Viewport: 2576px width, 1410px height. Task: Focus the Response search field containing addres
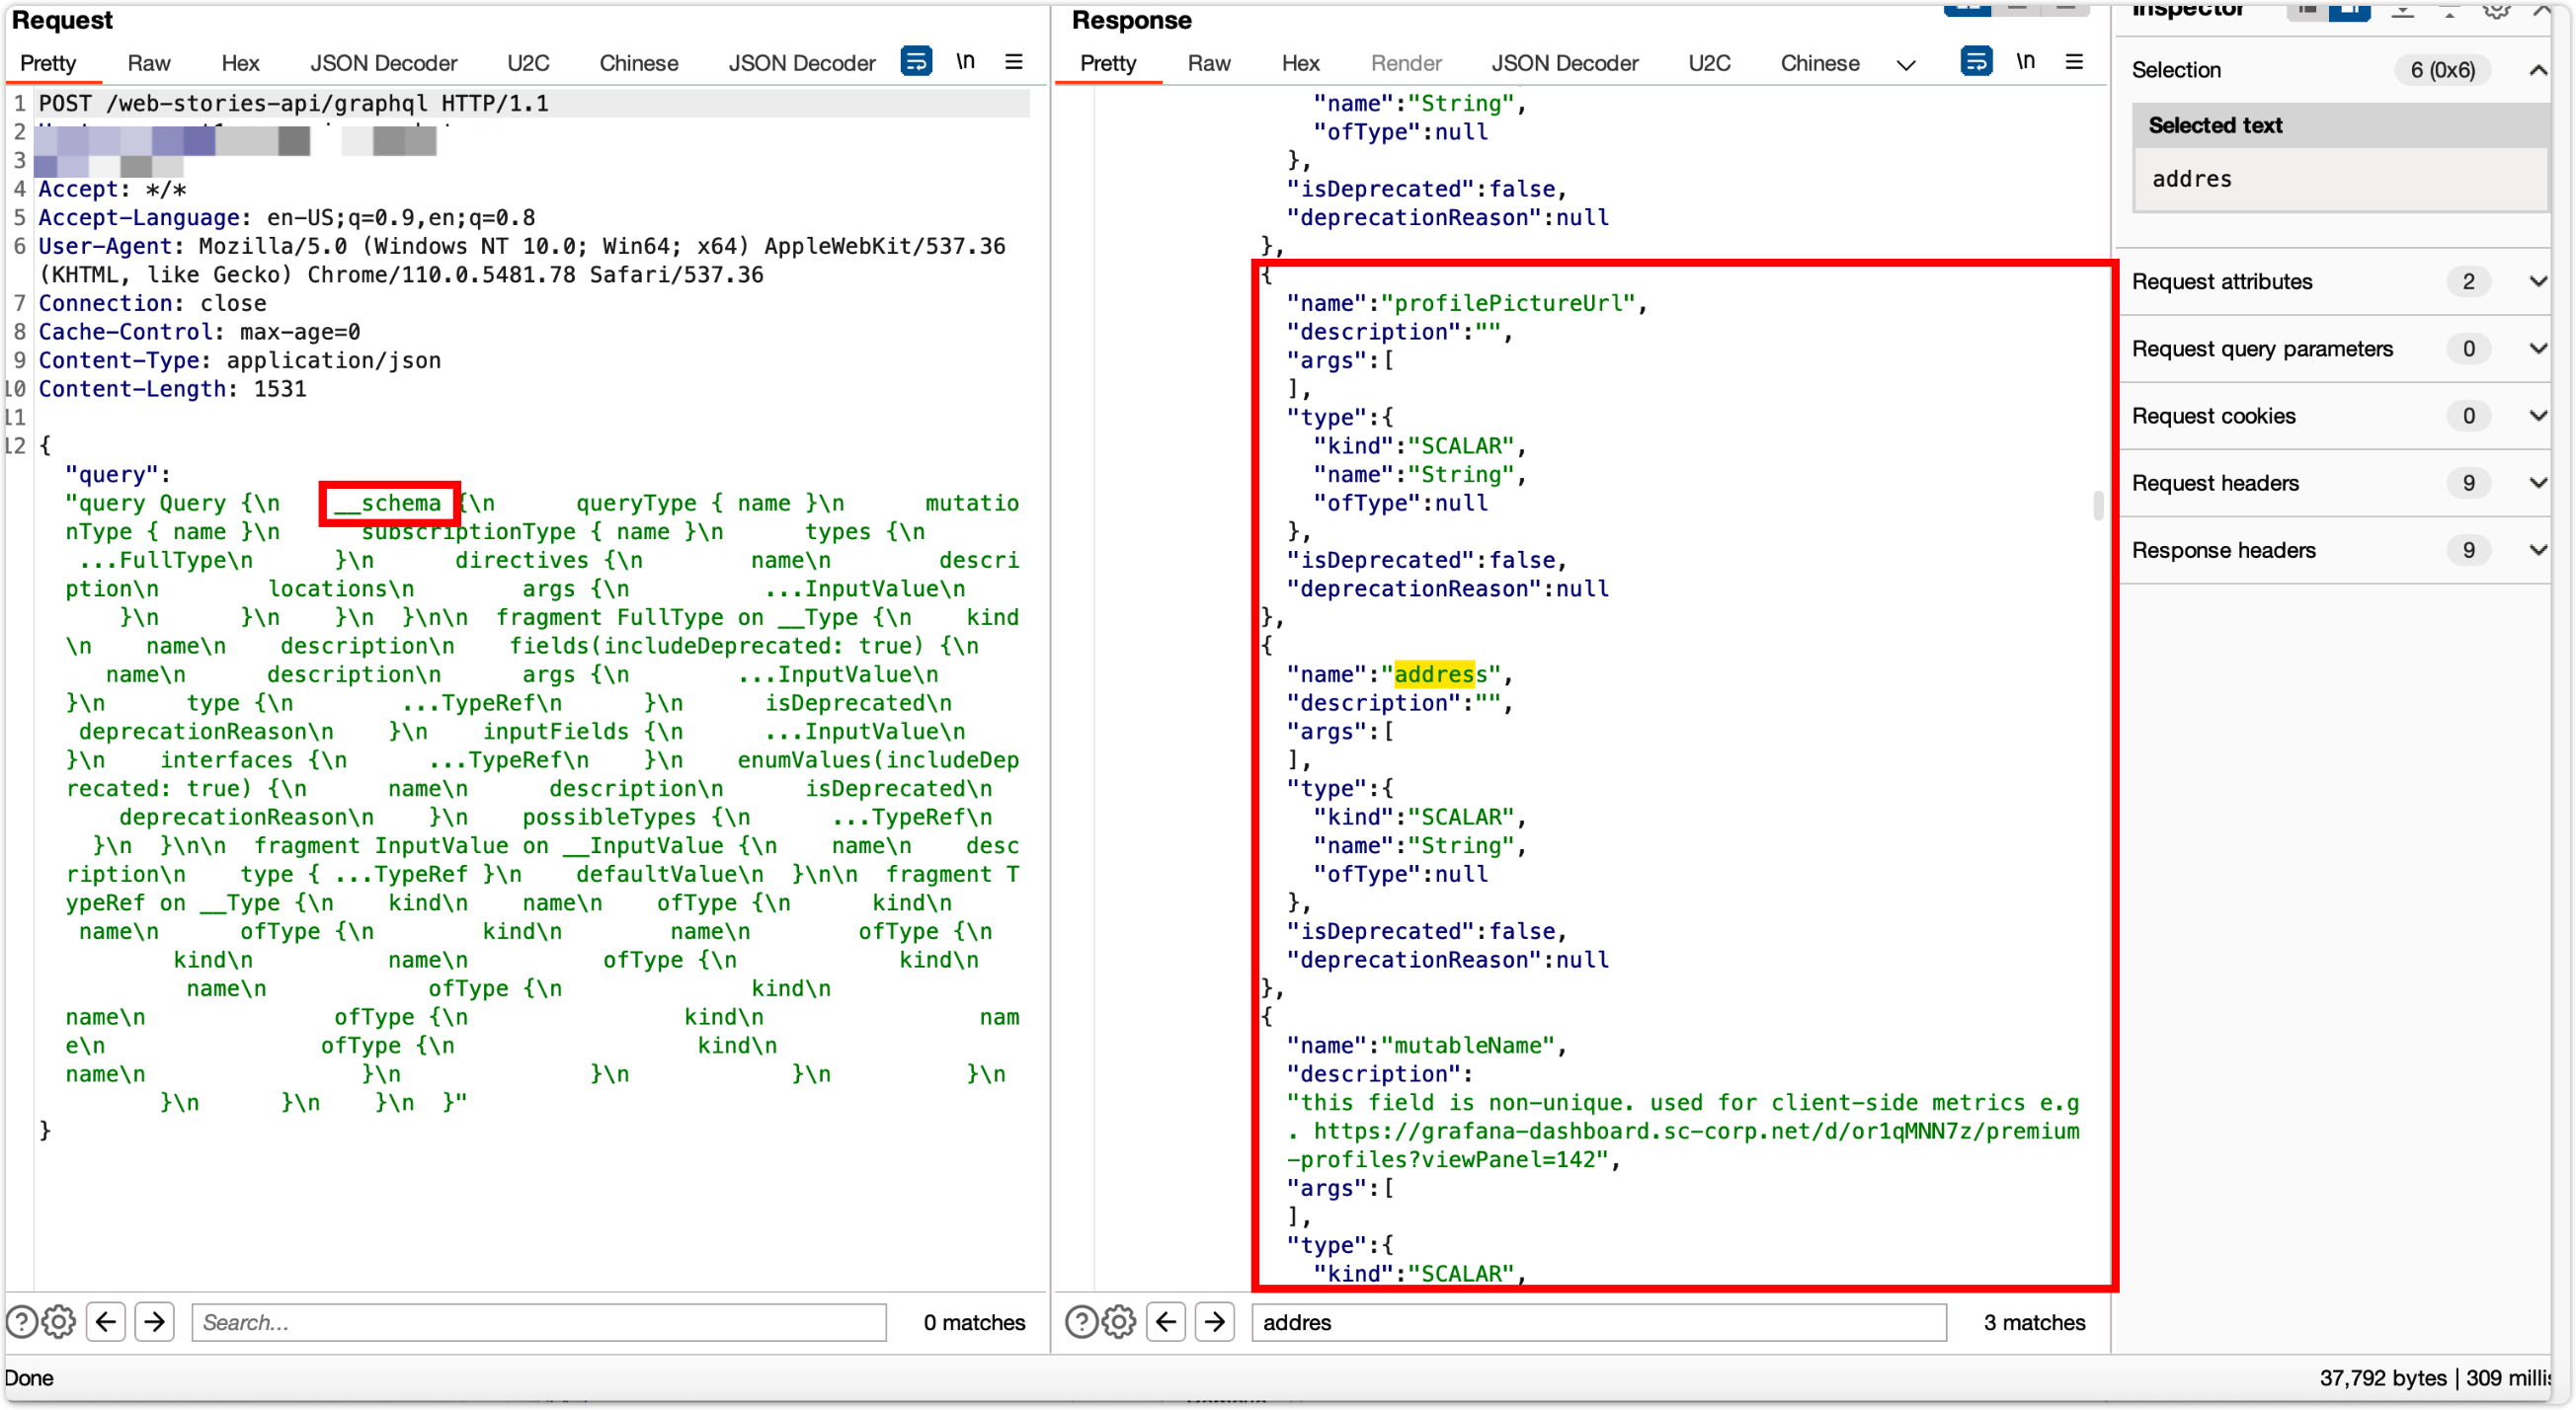click(1599, 1322)
